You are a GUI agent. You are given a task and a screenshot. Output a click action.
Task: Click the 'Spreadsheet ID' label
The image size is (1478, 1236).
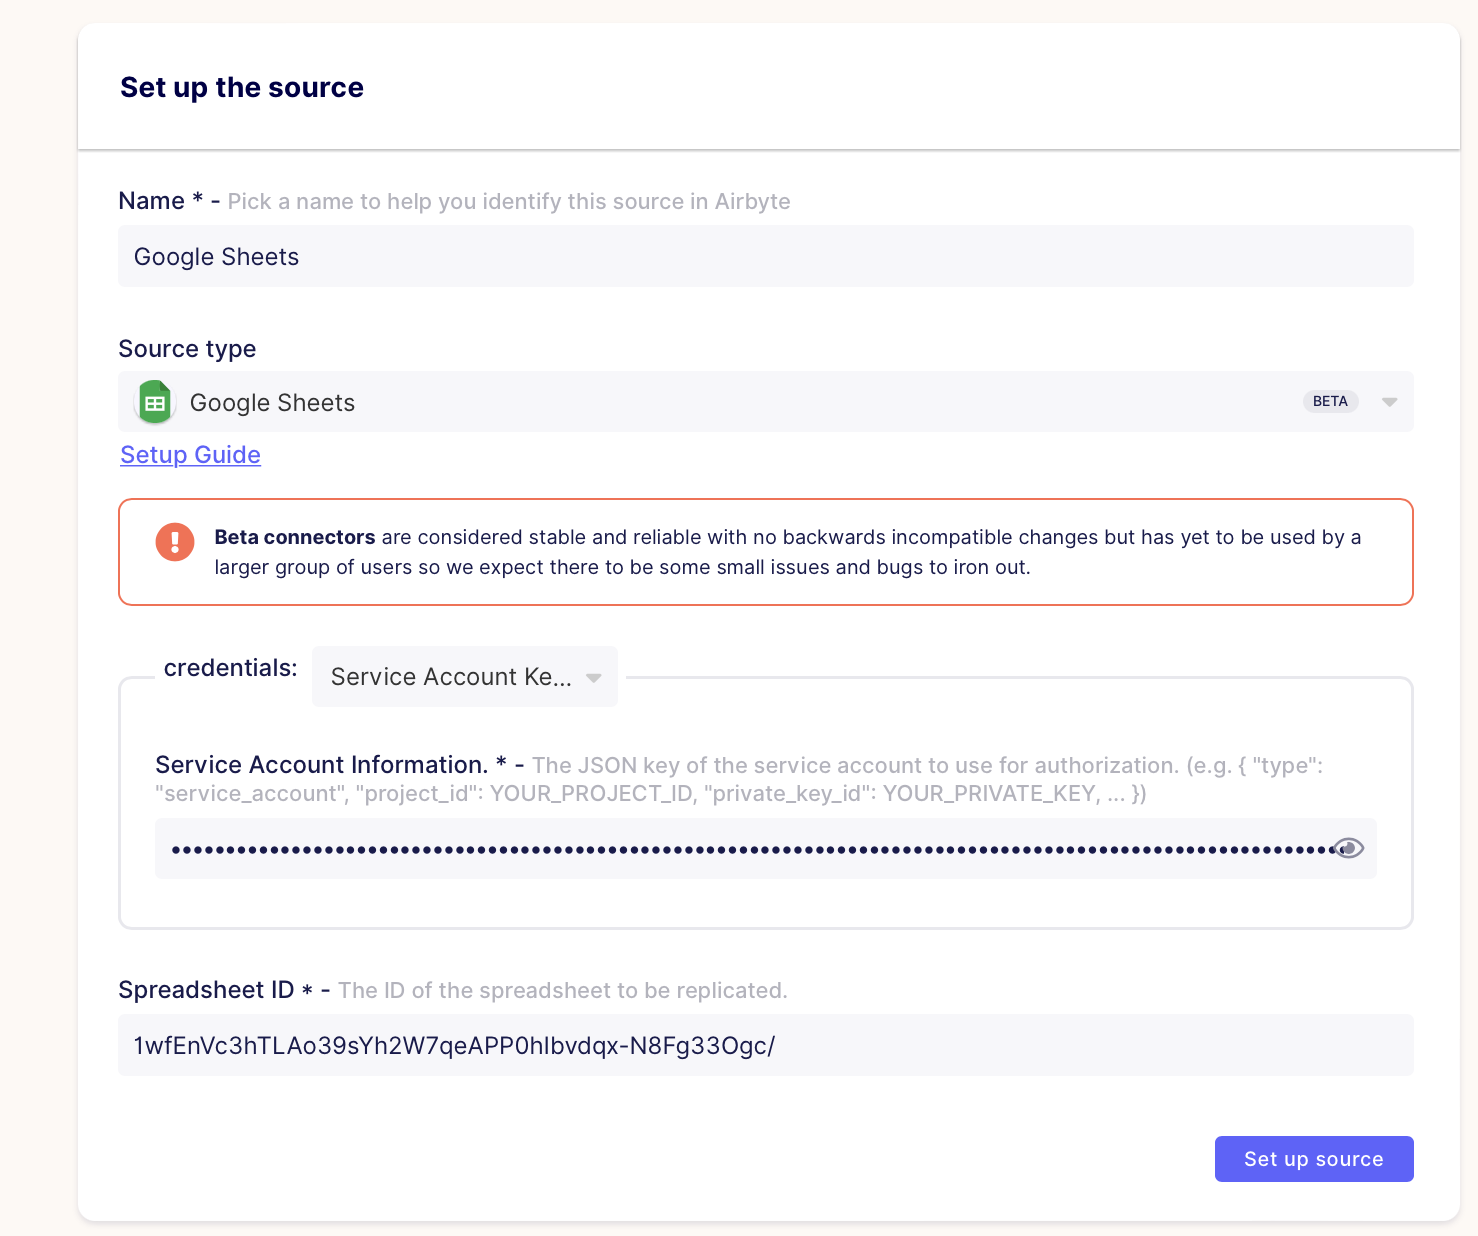point(206,990)
